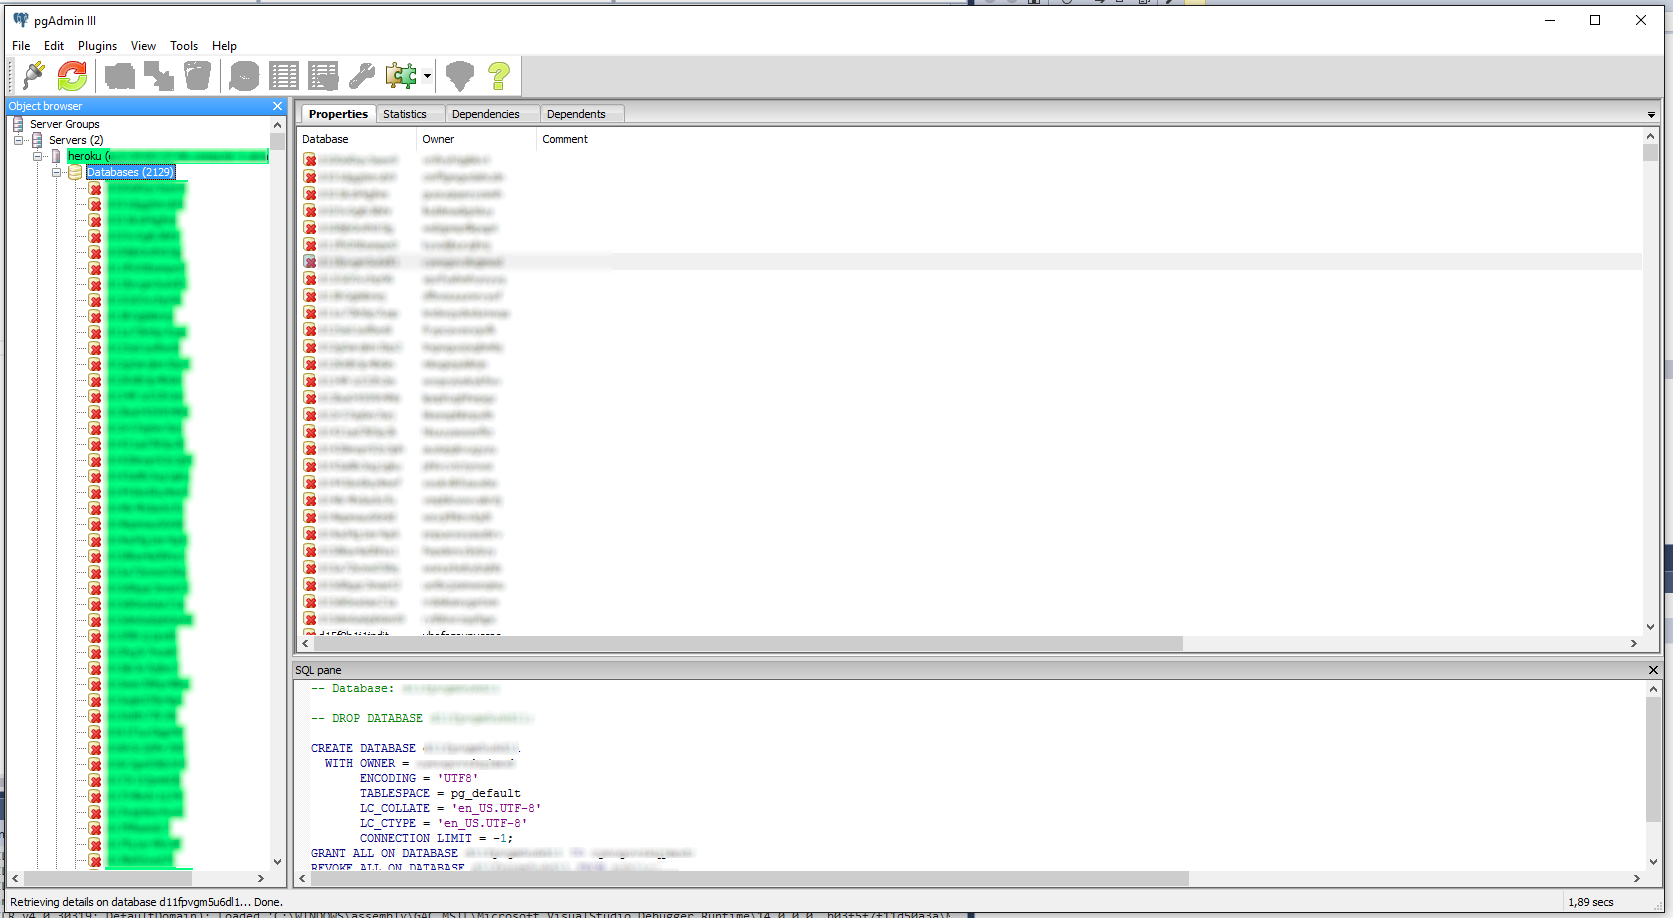The width and height of the screenshot is (1673, 918).
Task: Close the SQL pane
Action: tap(1653, 670)
